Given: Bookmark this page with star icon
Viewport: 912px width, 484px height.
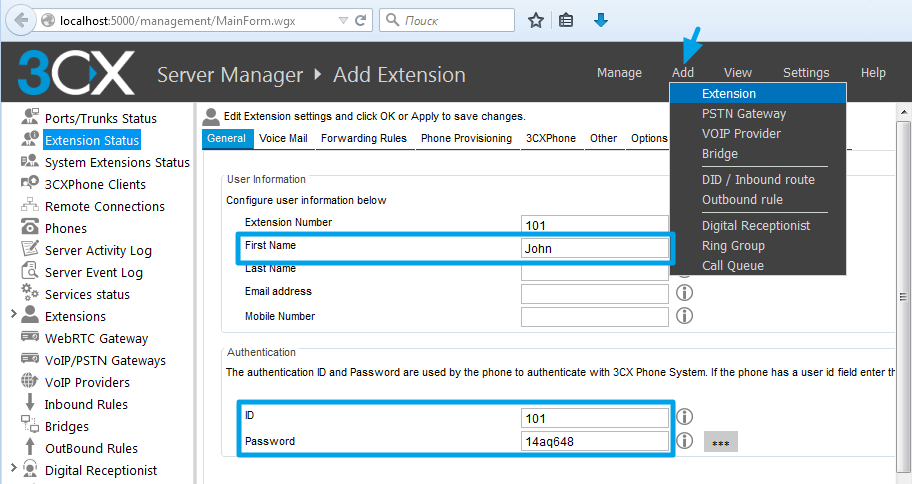Looking at the screenshot, I should point(536,20).
